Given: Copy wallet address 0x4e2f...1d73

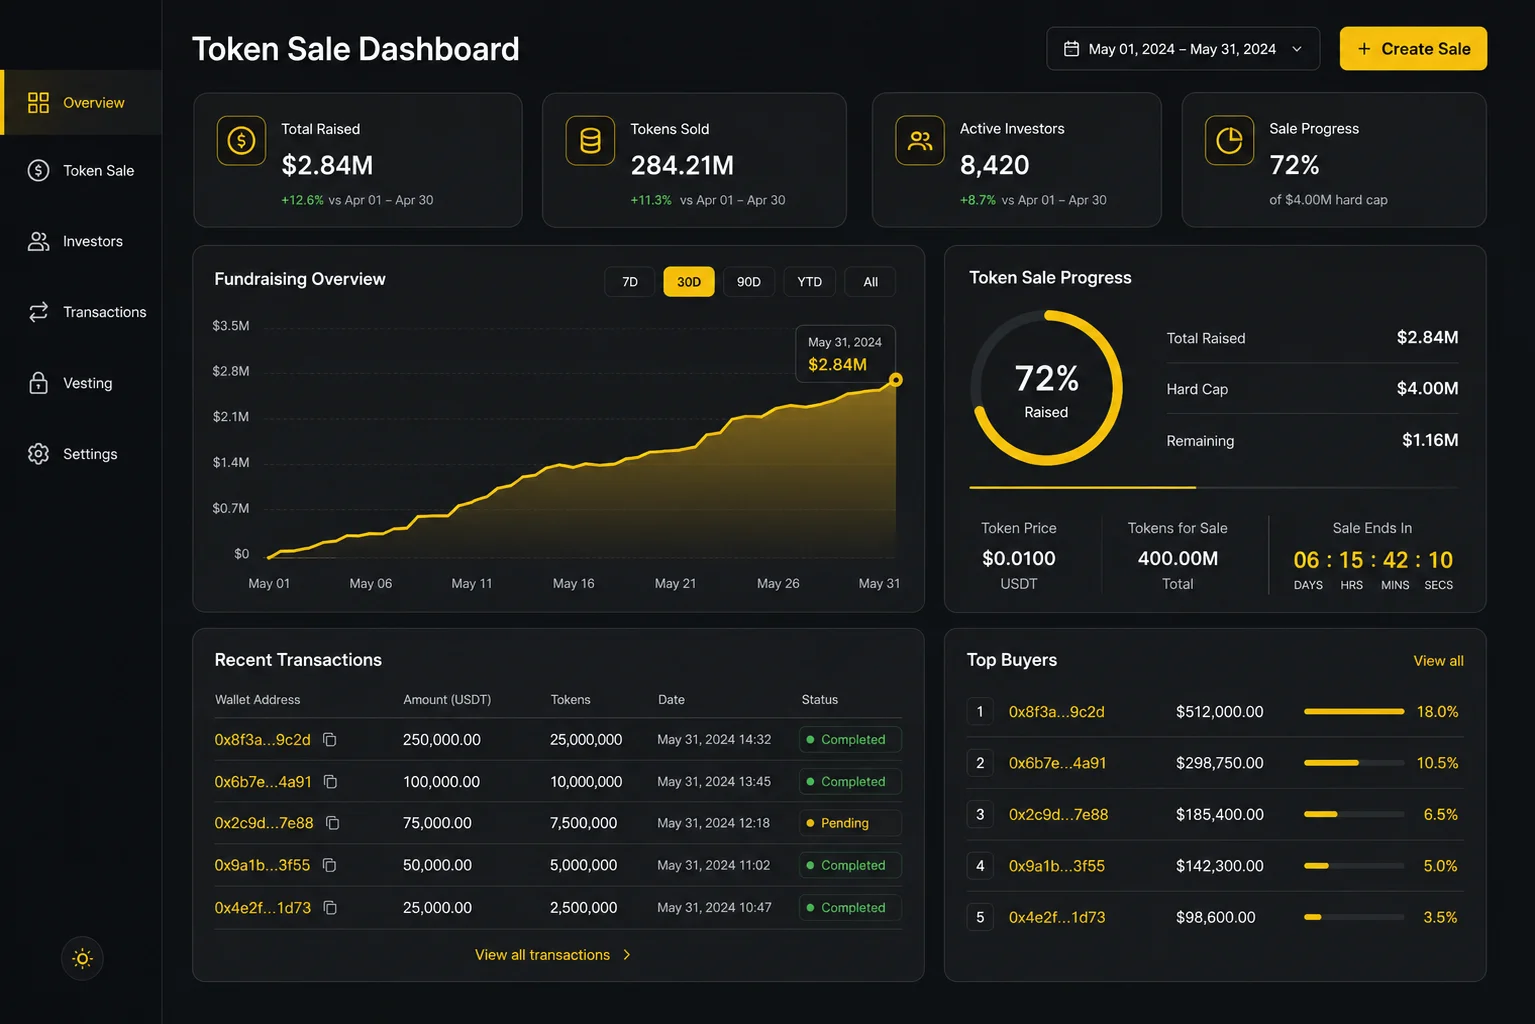Looking at the screenshot, I should click(330, 908).
